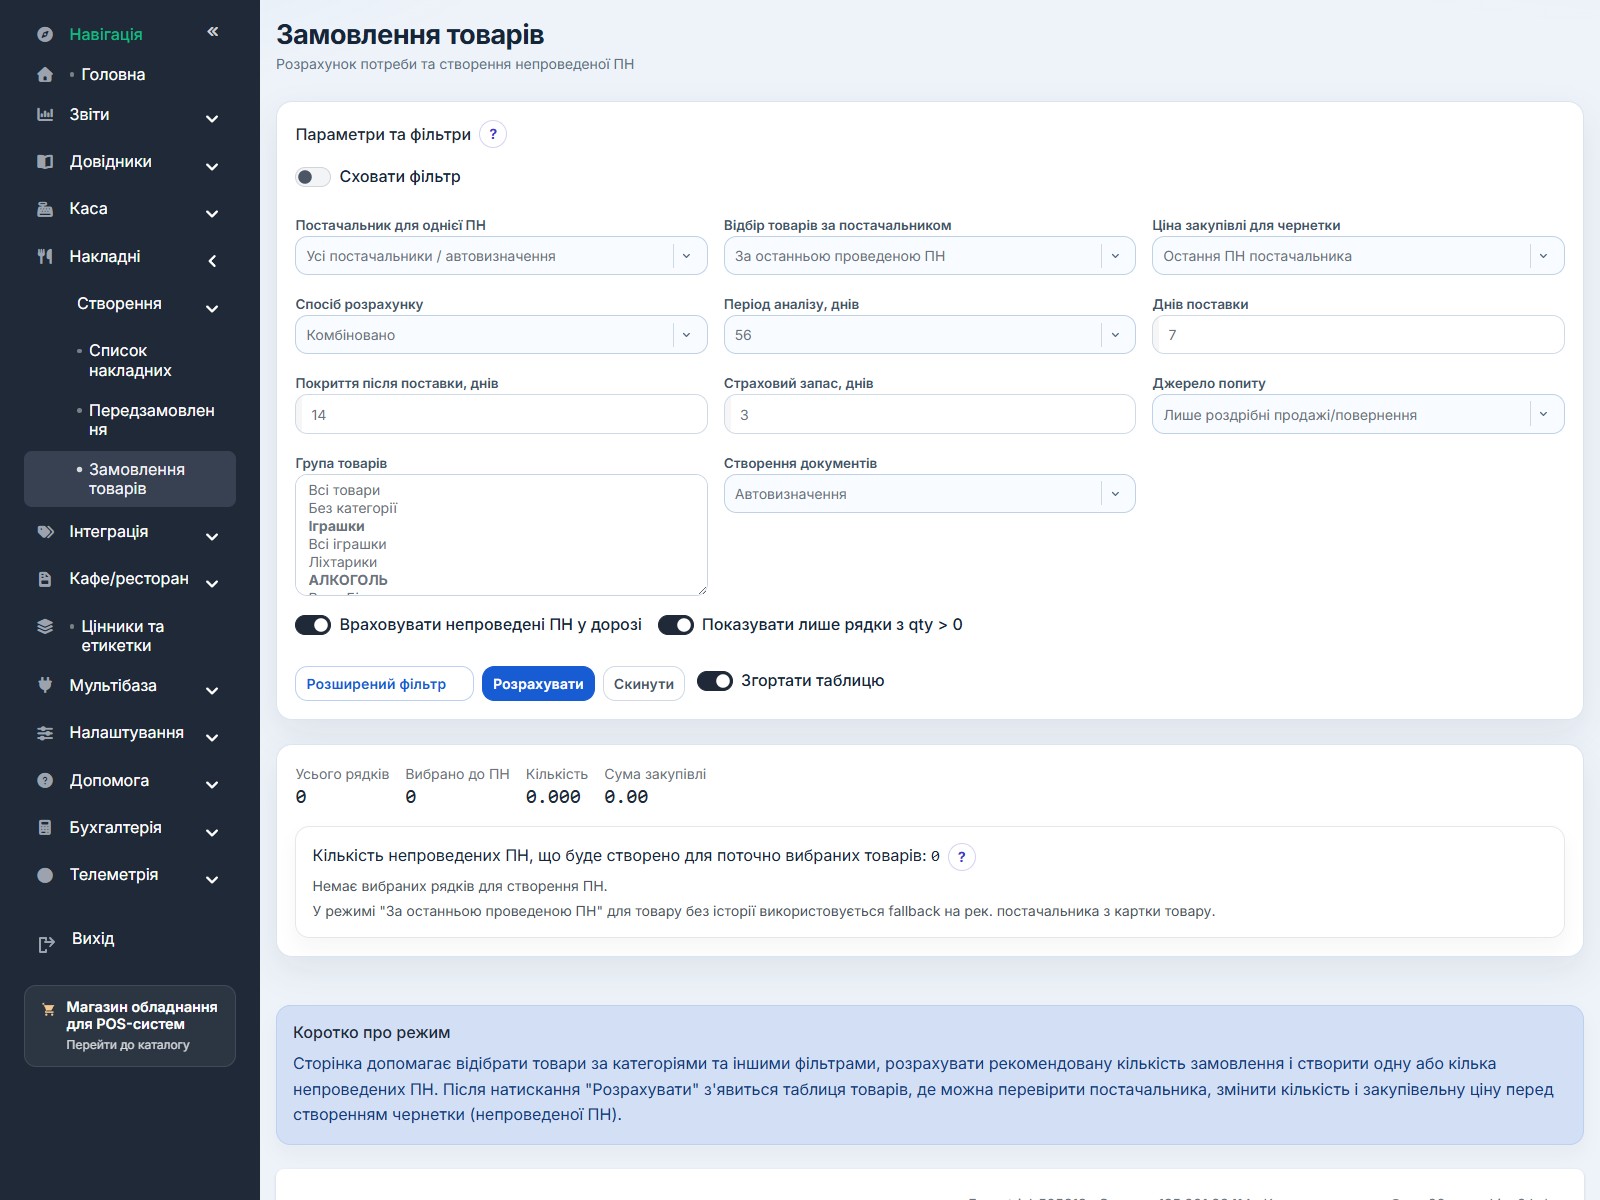Click the Днів поставки input field
The width and height of the screenshot is (1600, 1200).
1358,335
